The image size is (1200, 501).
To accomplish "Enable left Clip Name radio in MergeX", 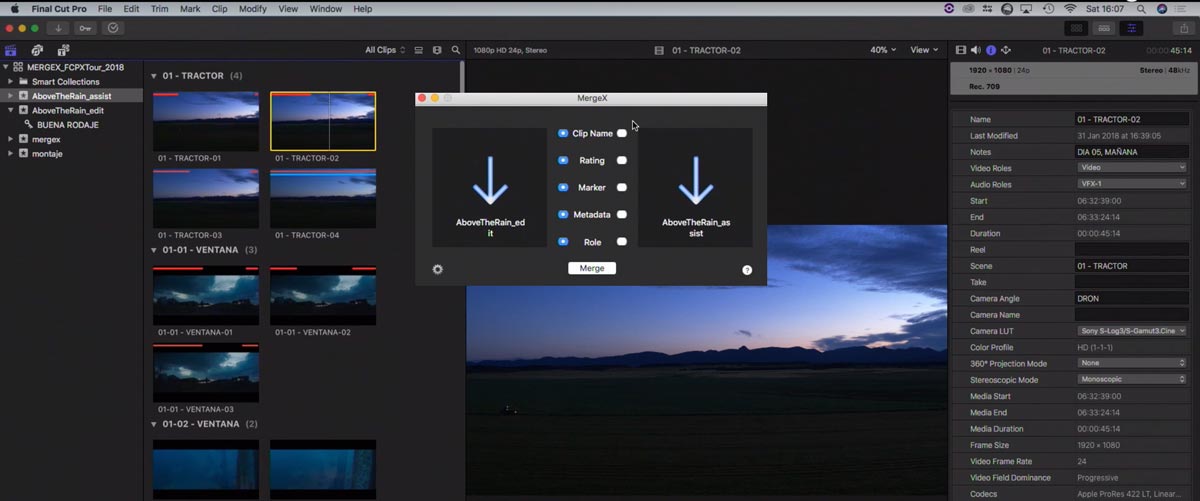I will 563,133.
